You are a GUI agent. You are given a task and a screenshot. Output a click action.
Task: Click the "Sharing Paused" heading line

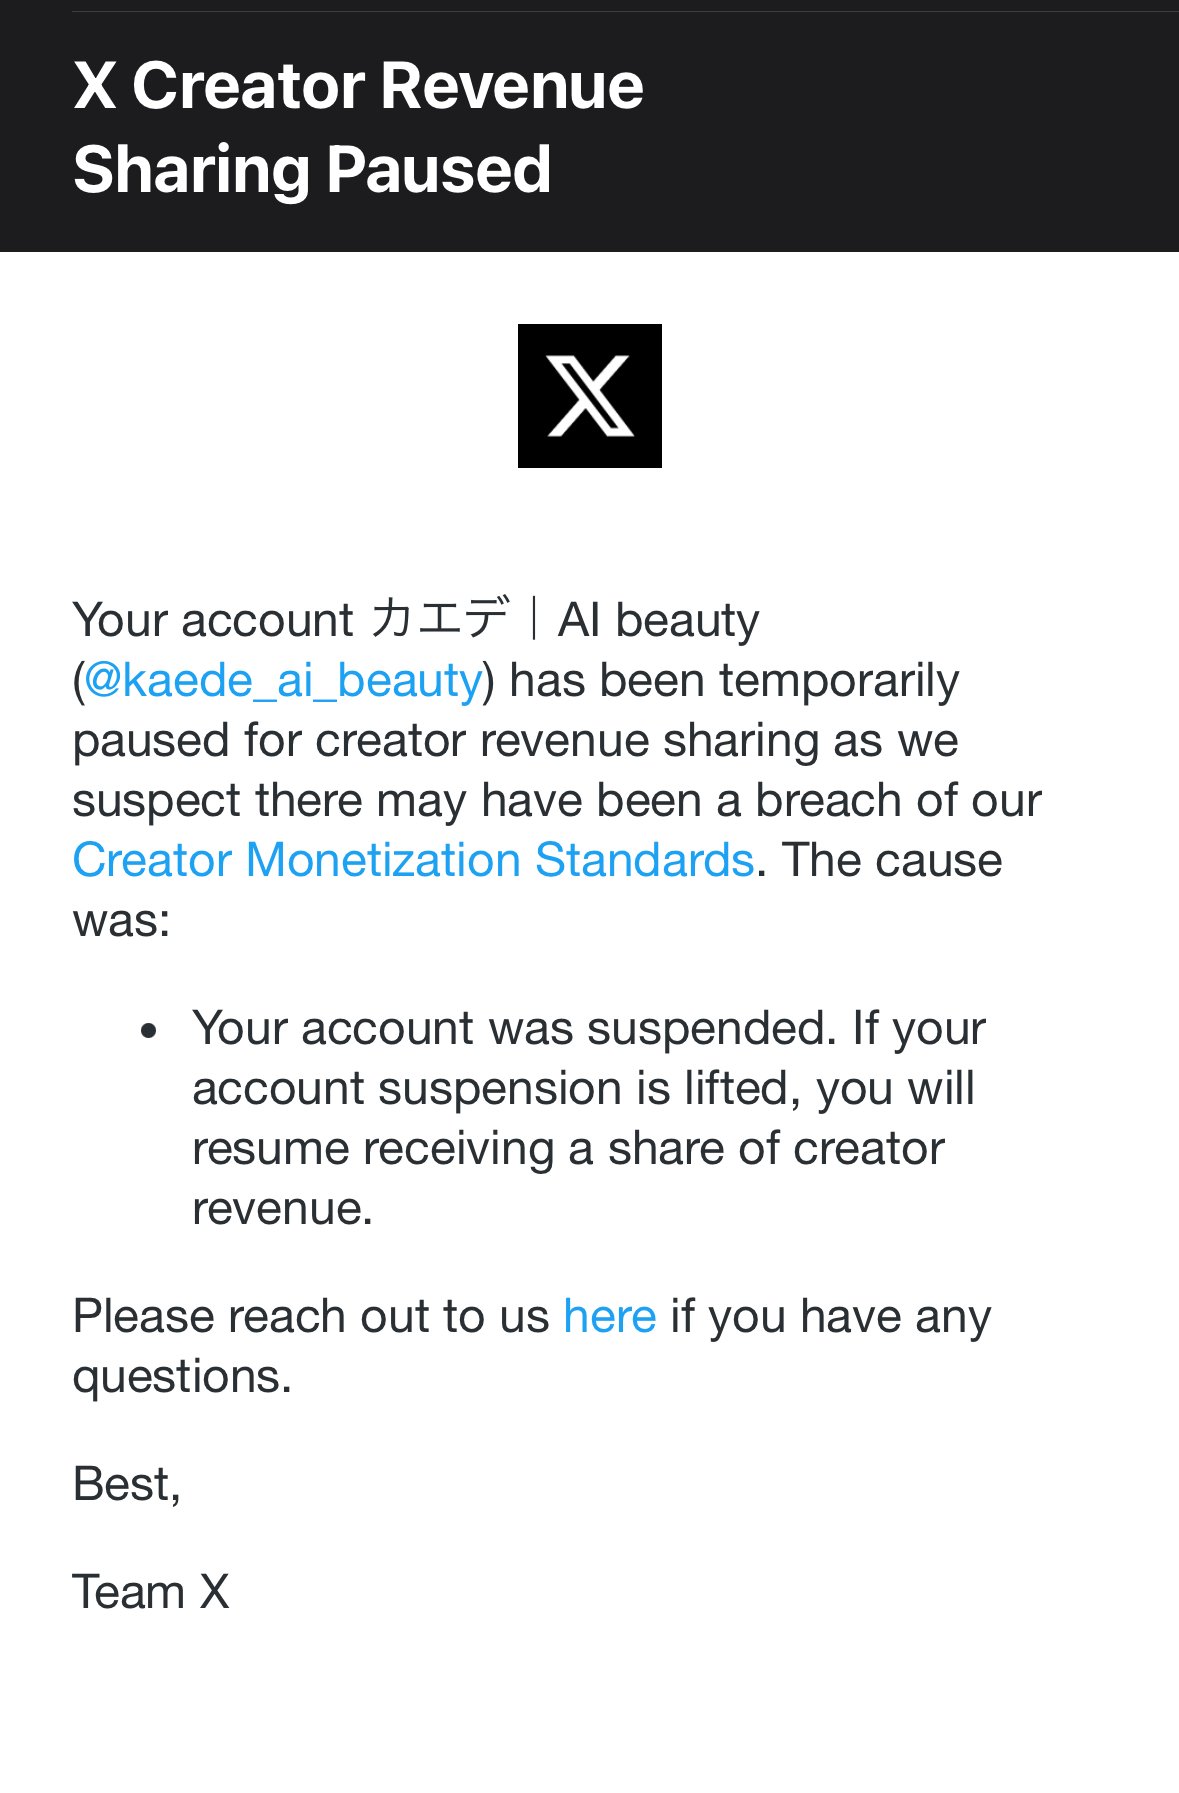(x=312, y=169)
